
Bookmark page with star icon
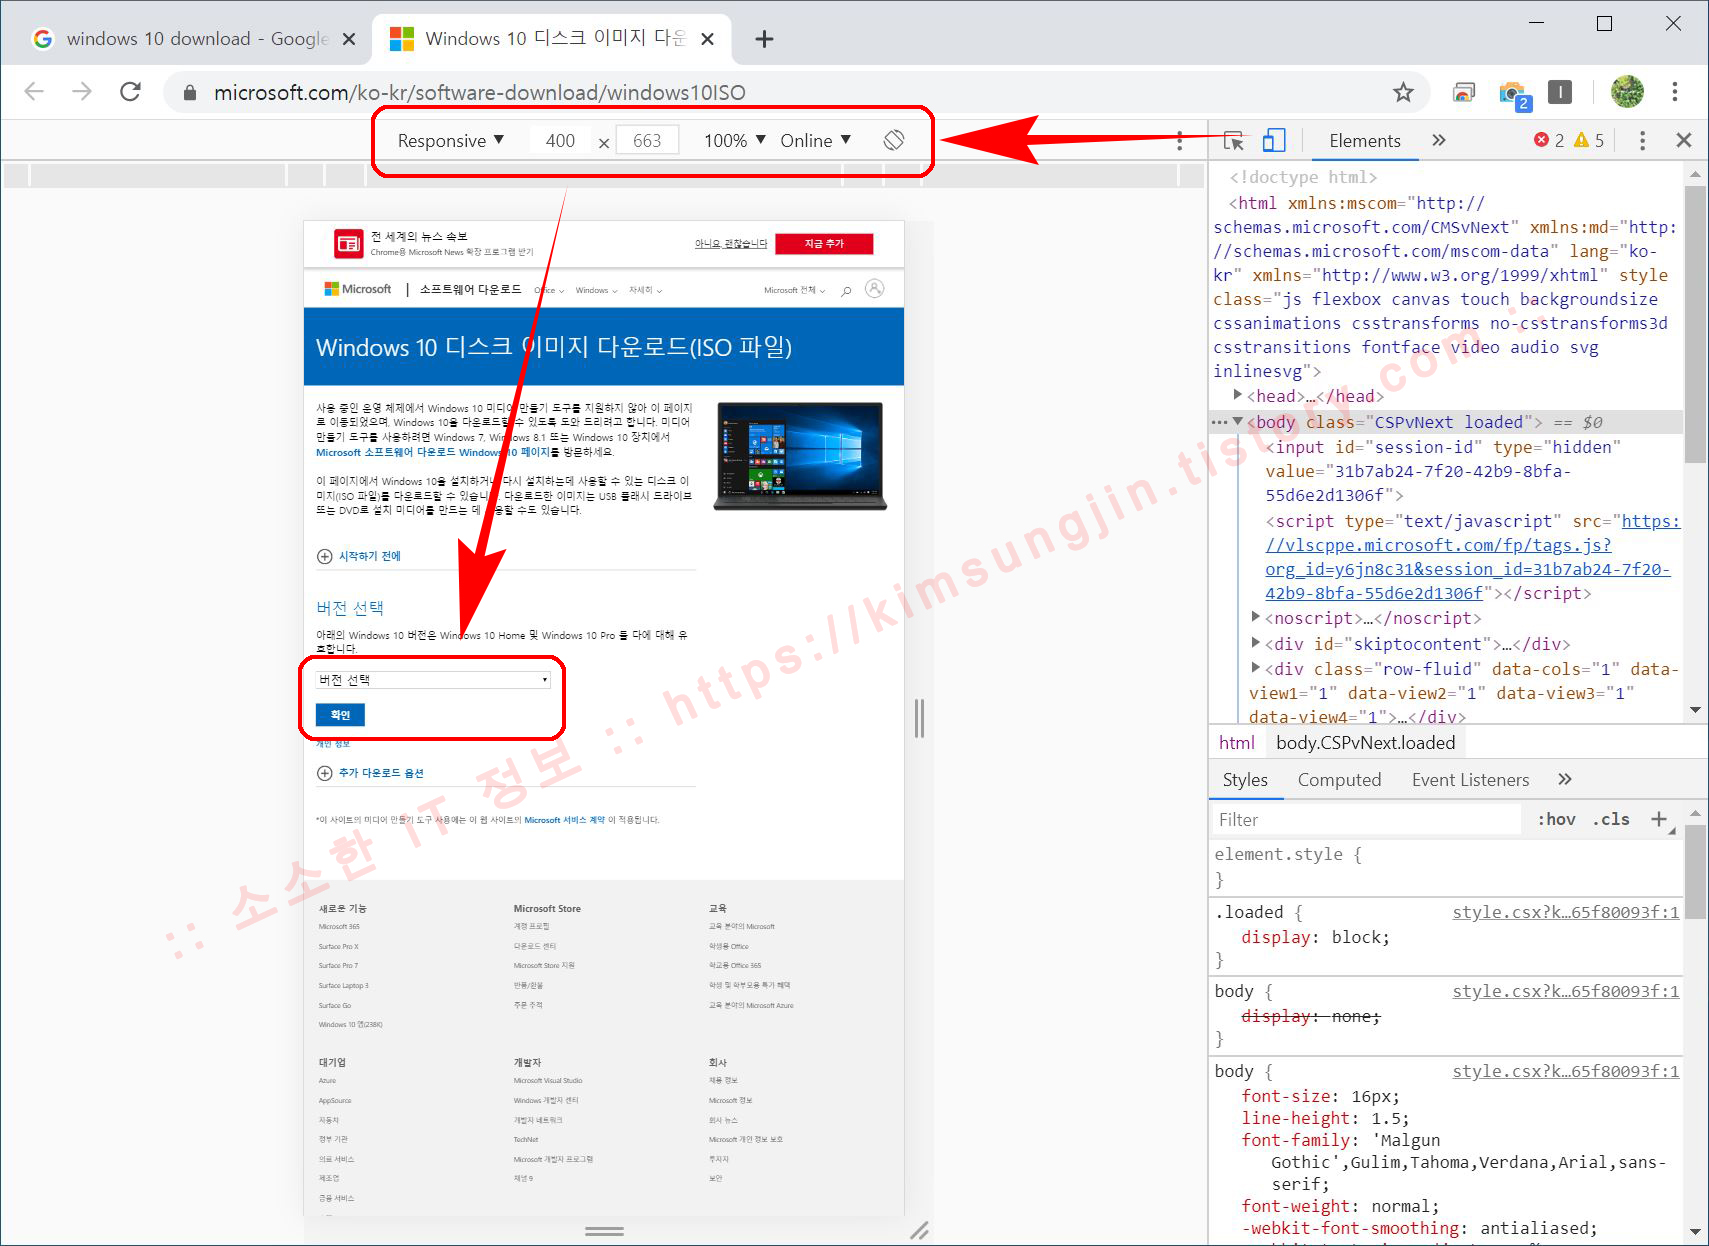1404,92
